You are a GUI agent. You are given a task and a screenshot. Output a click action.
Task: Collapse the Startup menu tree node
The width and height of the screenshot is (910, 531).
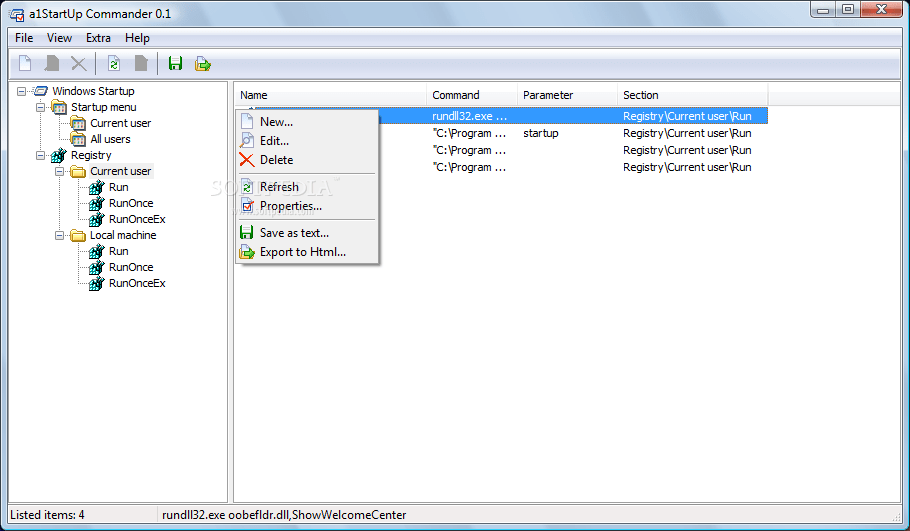(40, 107)
